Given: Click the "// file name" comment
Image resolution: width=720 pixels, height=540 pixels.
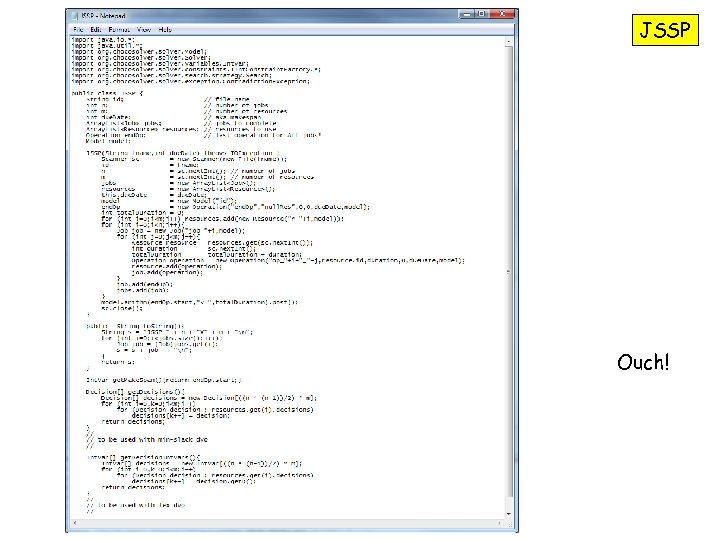Looking at the screenshot, I should 226,99.
